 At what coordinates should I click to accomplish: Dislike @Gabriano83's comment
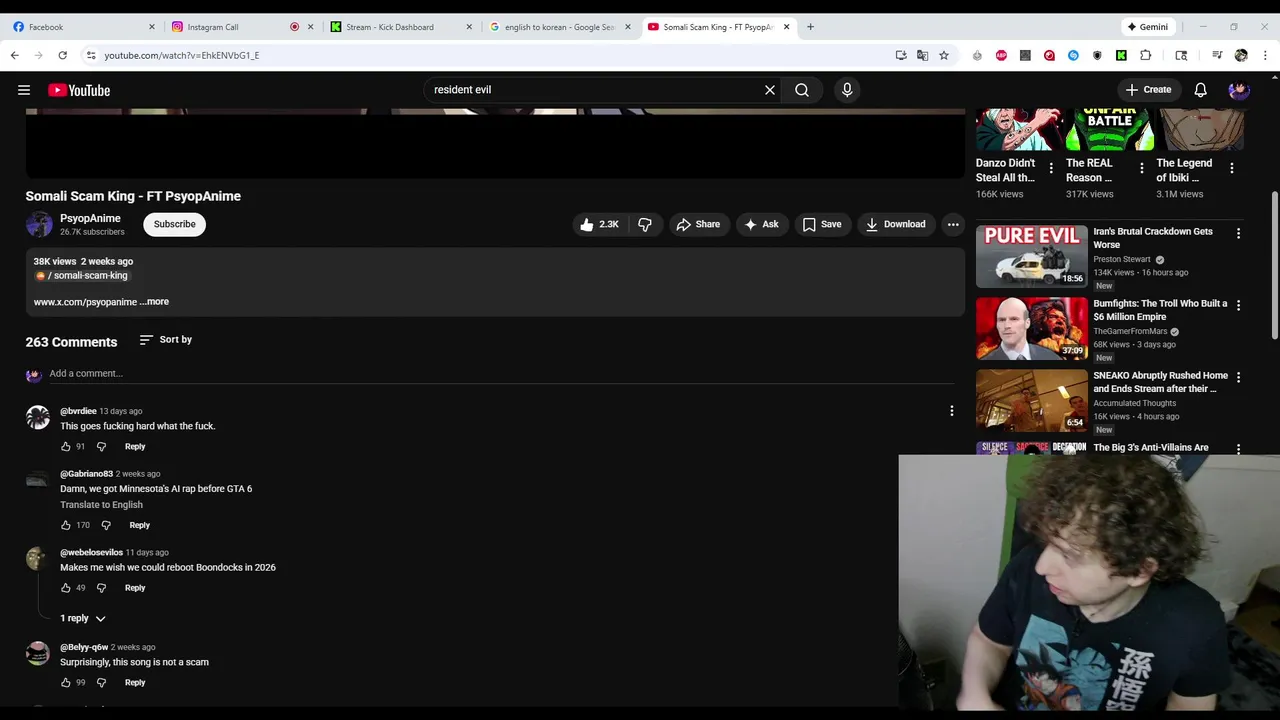(x=106, y=525)
